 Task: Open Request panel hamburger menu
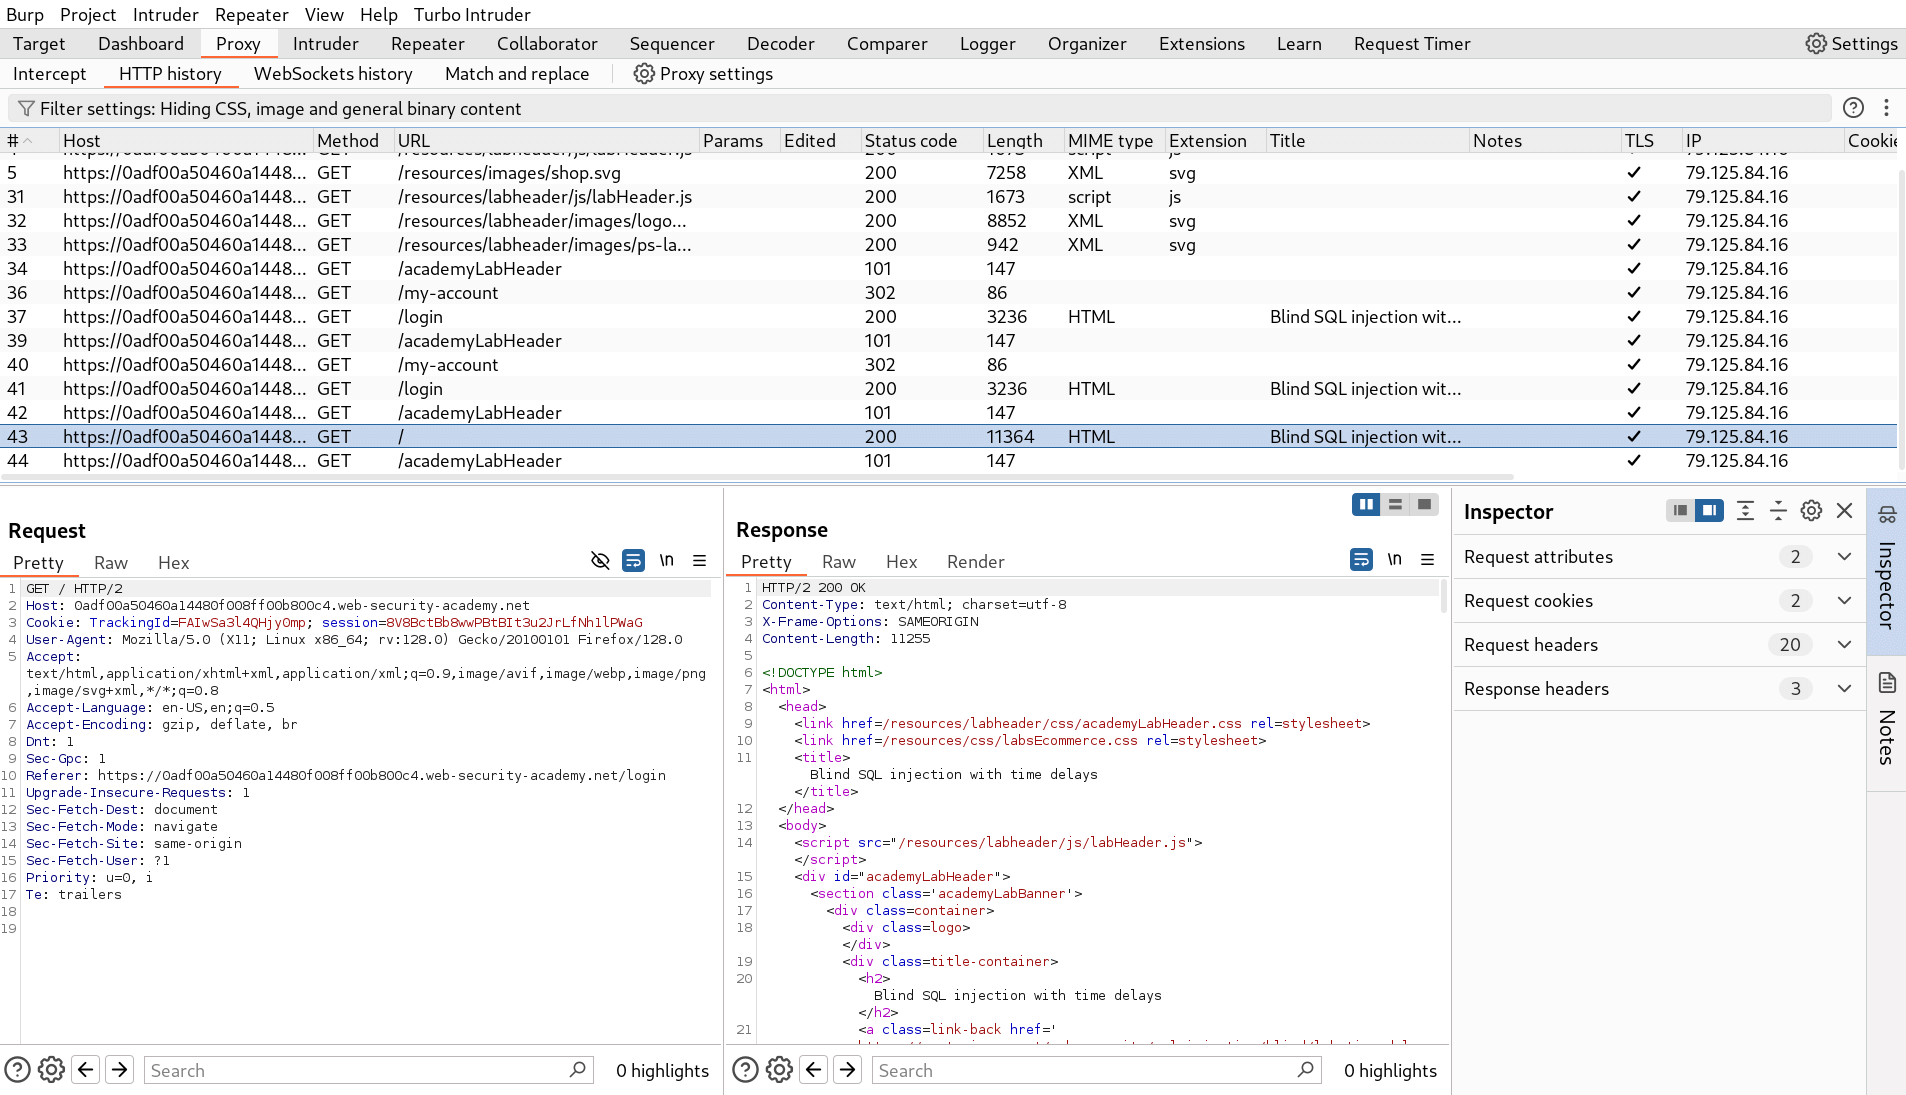tap(700, 561)
